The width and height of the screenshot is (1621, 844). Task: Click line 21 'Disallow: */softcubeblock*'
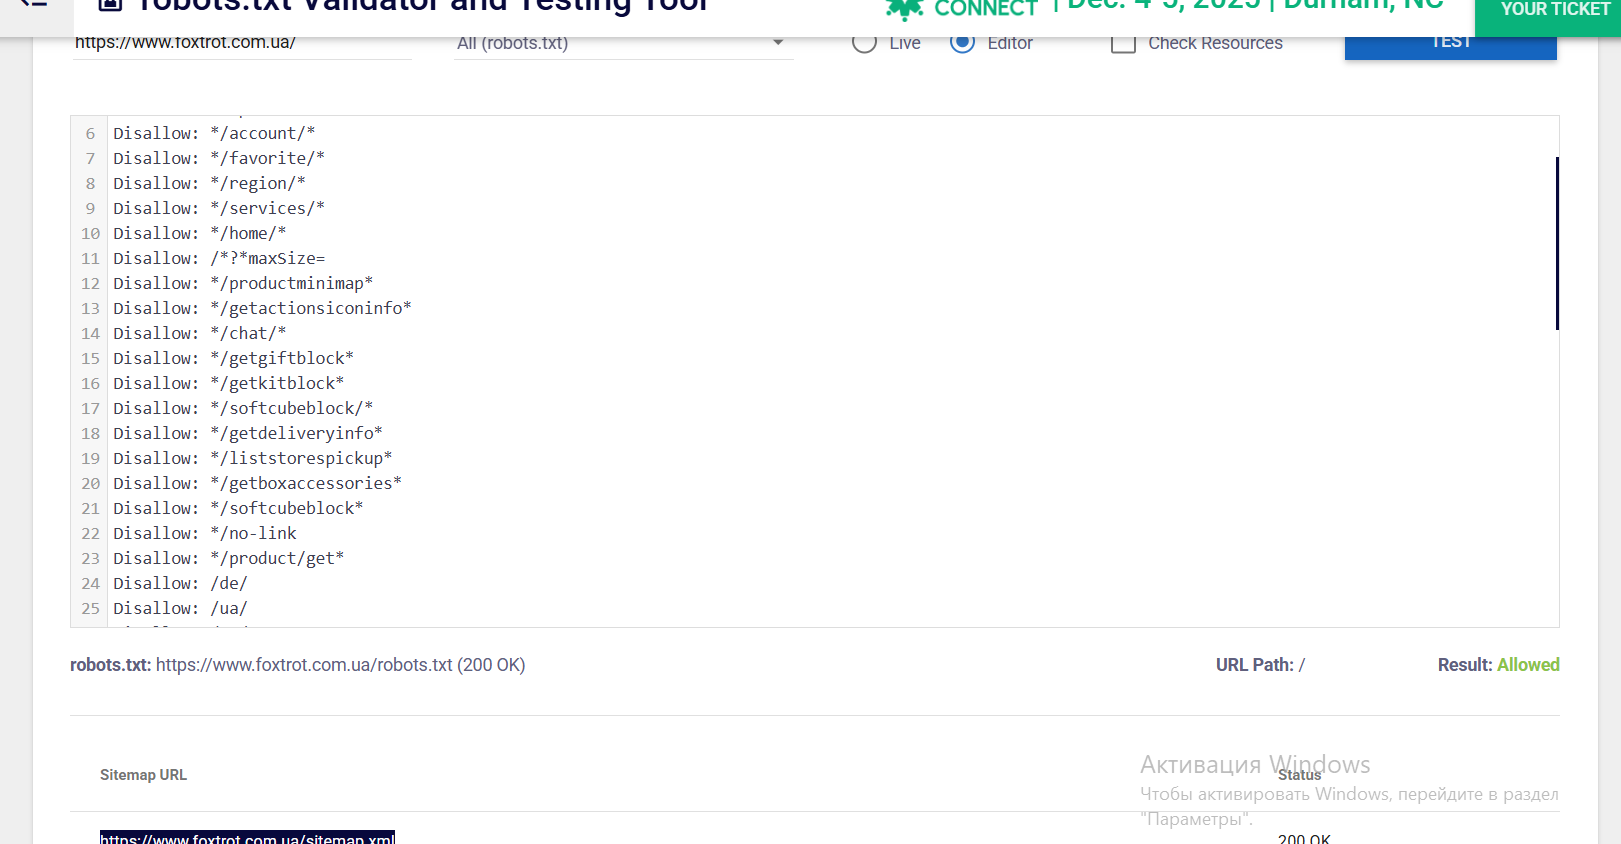[238, 508]
